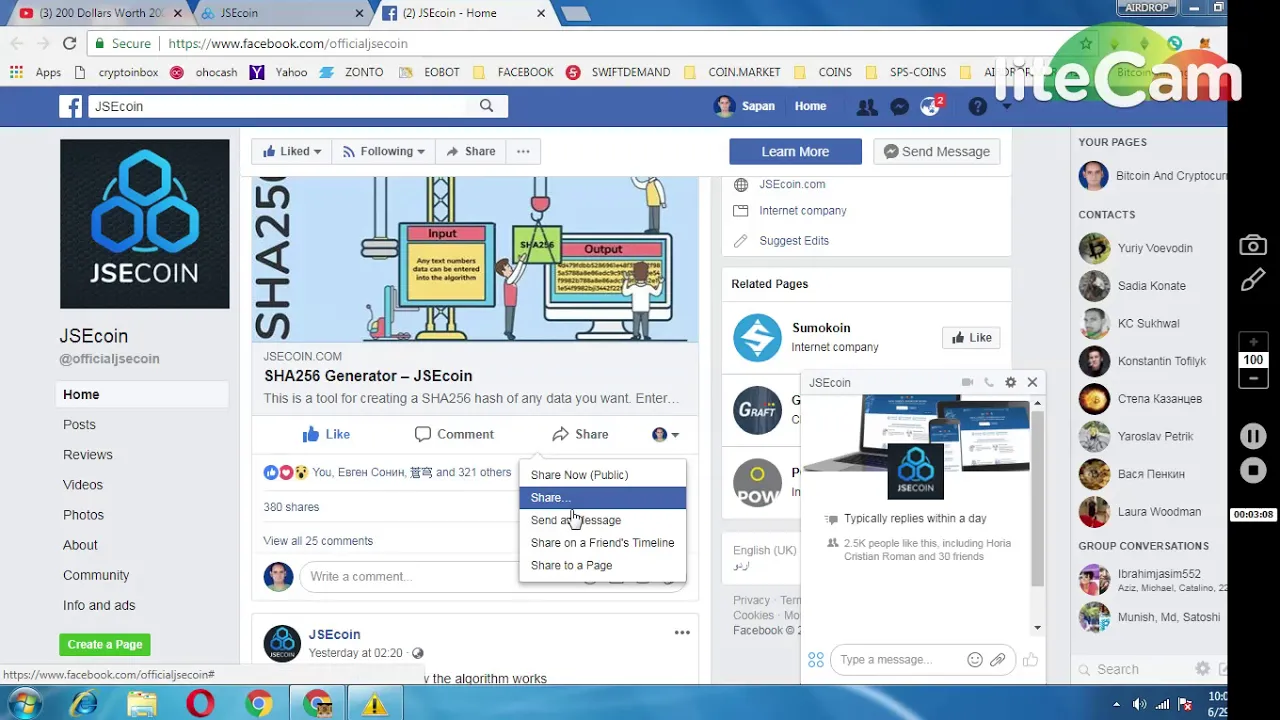This screenshot has width=1280, height=720.
Task: Open Opera in the Windows taskbar
Action: [200, 704]
